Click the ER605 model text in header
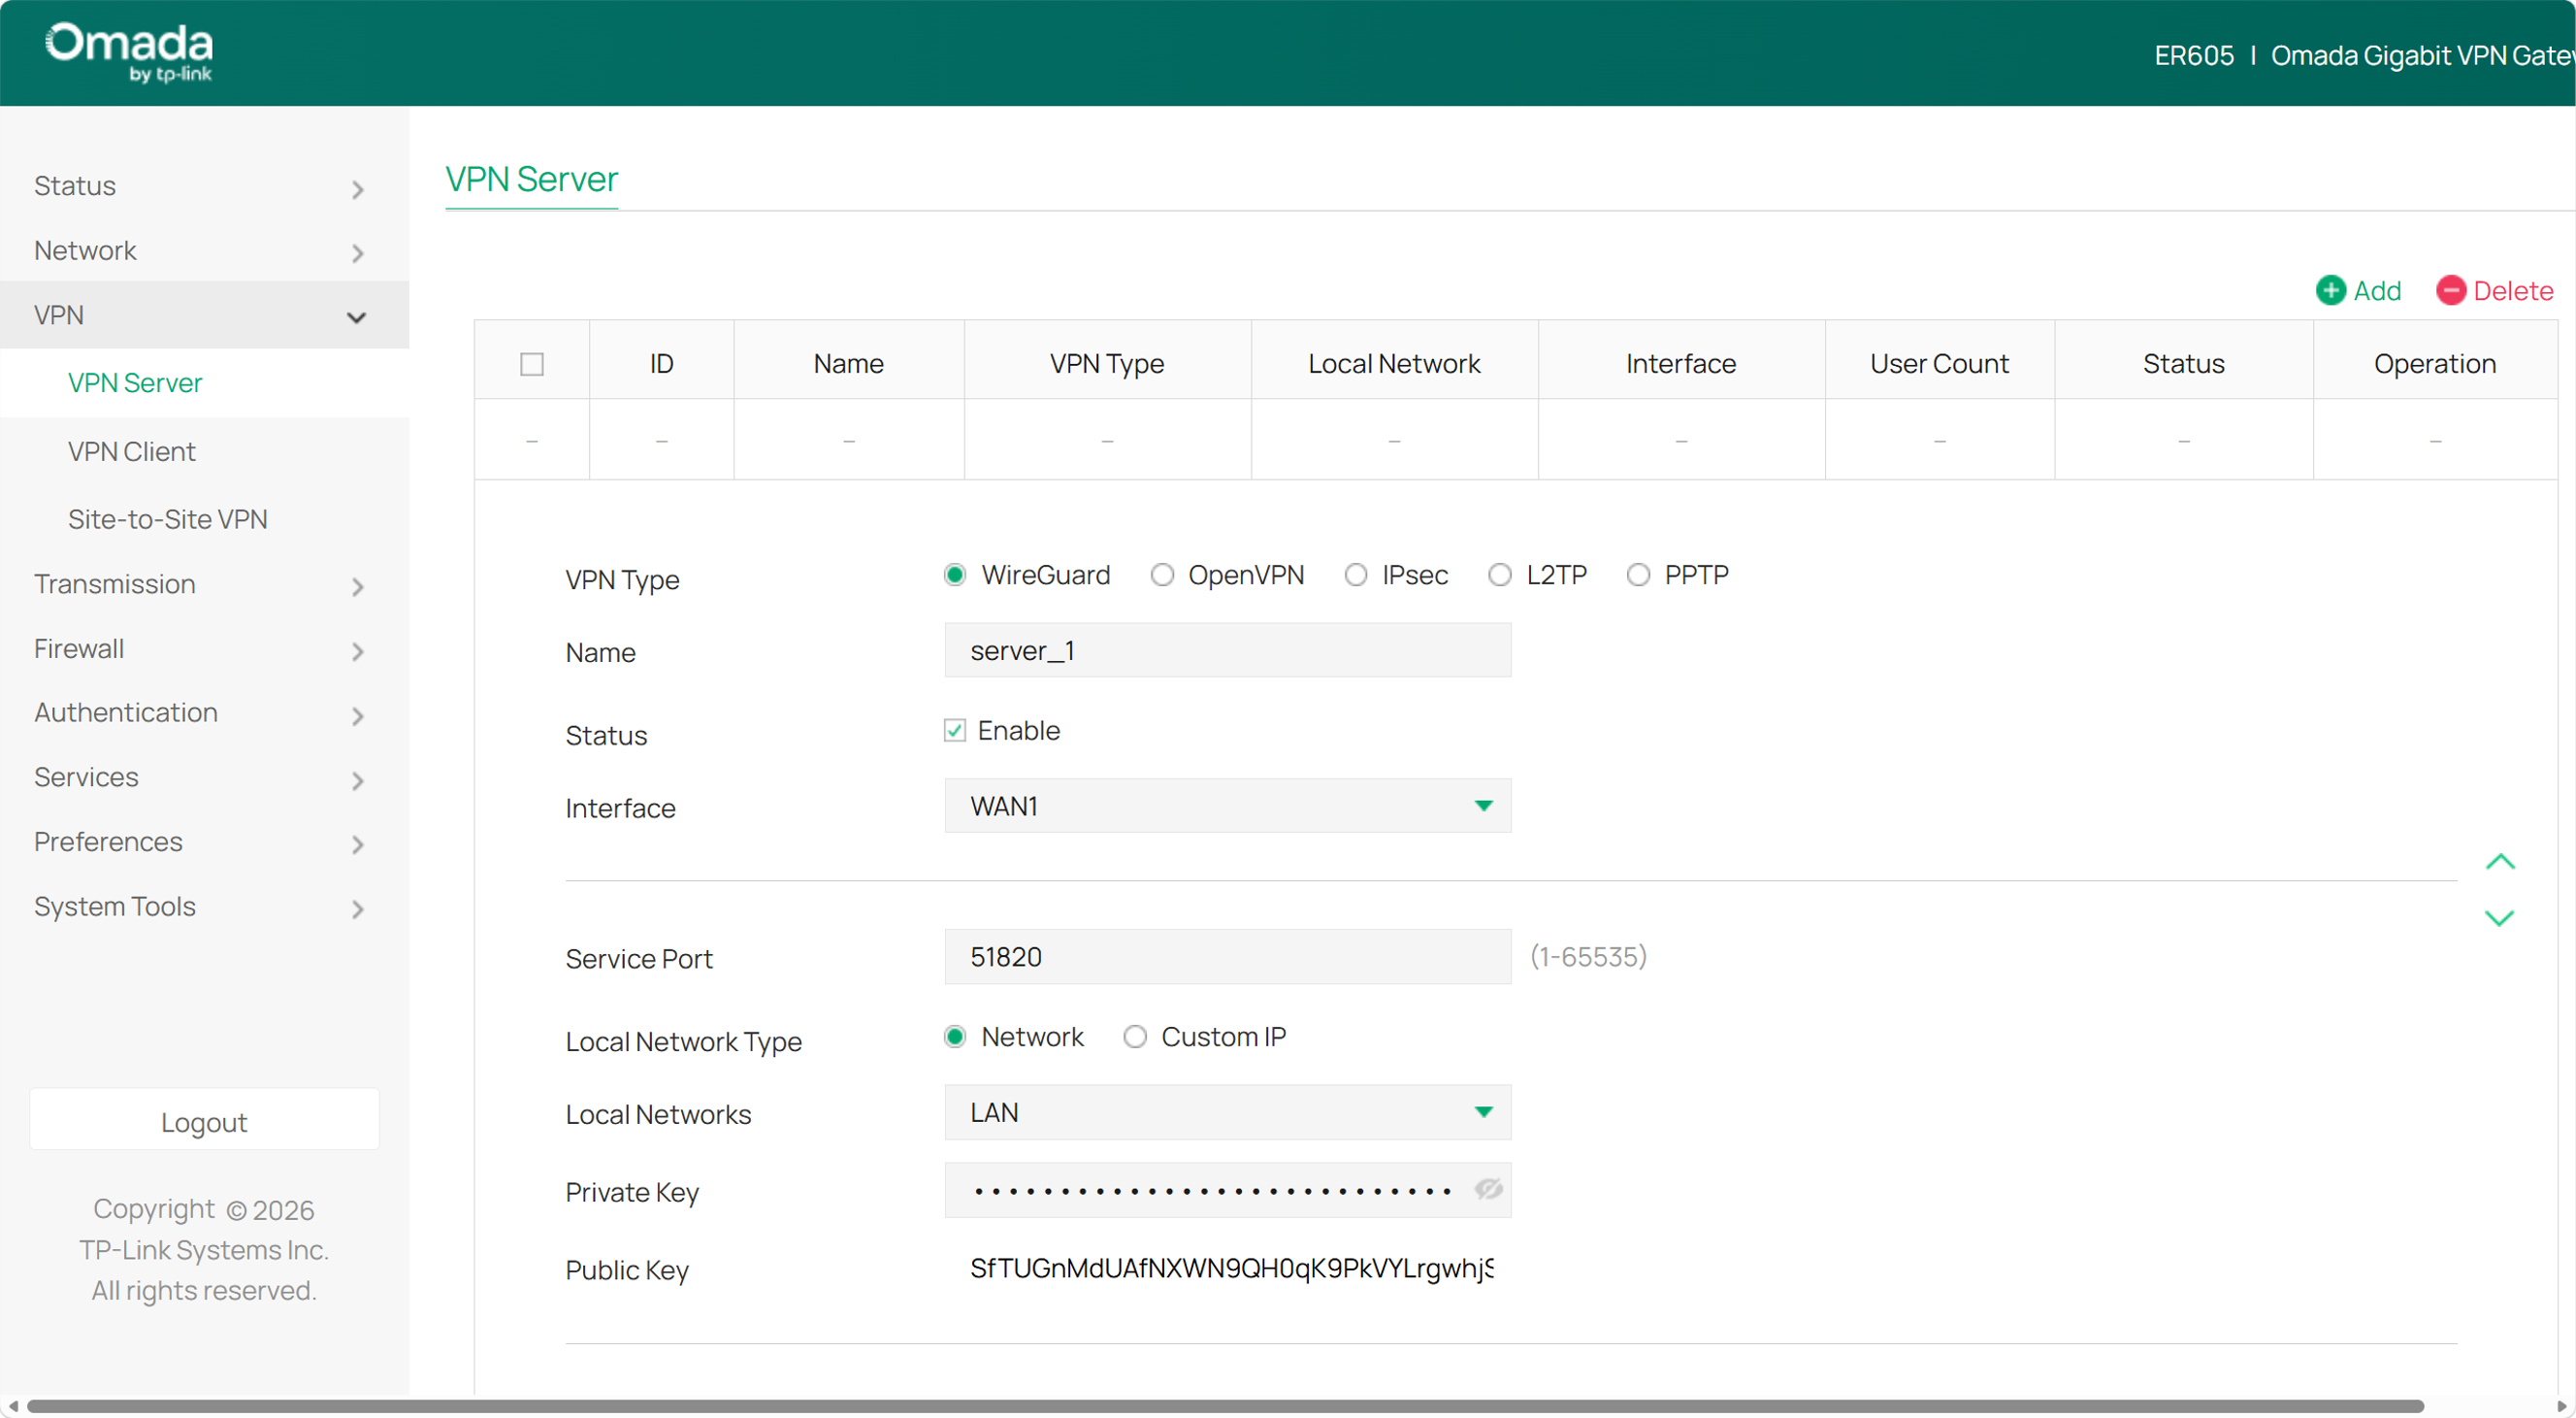 (x=2194, y=56)
